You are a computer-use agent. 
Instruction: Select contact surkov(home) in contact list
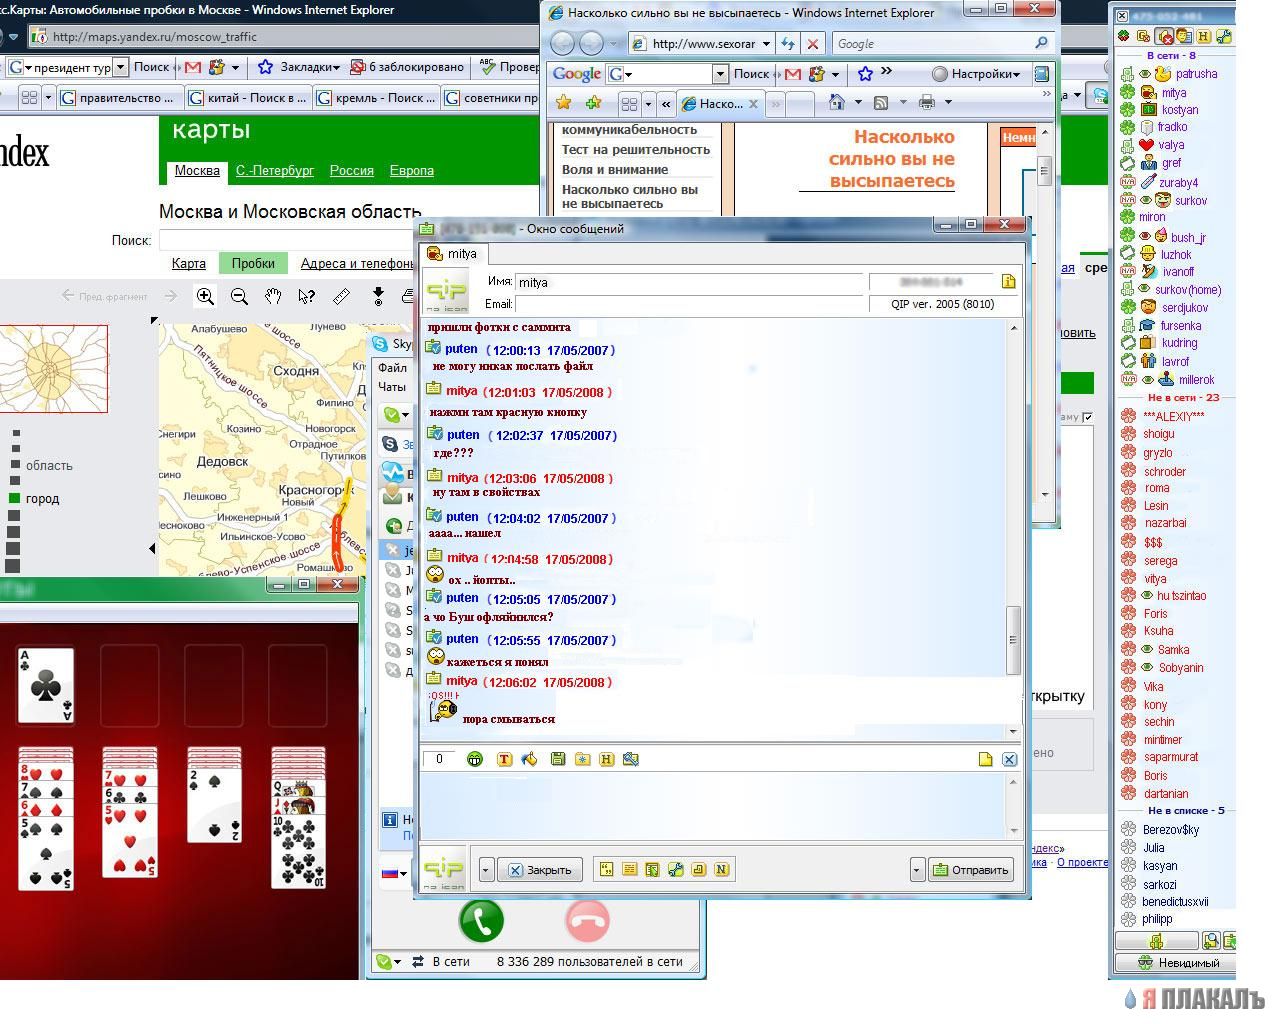[1188, 290]
